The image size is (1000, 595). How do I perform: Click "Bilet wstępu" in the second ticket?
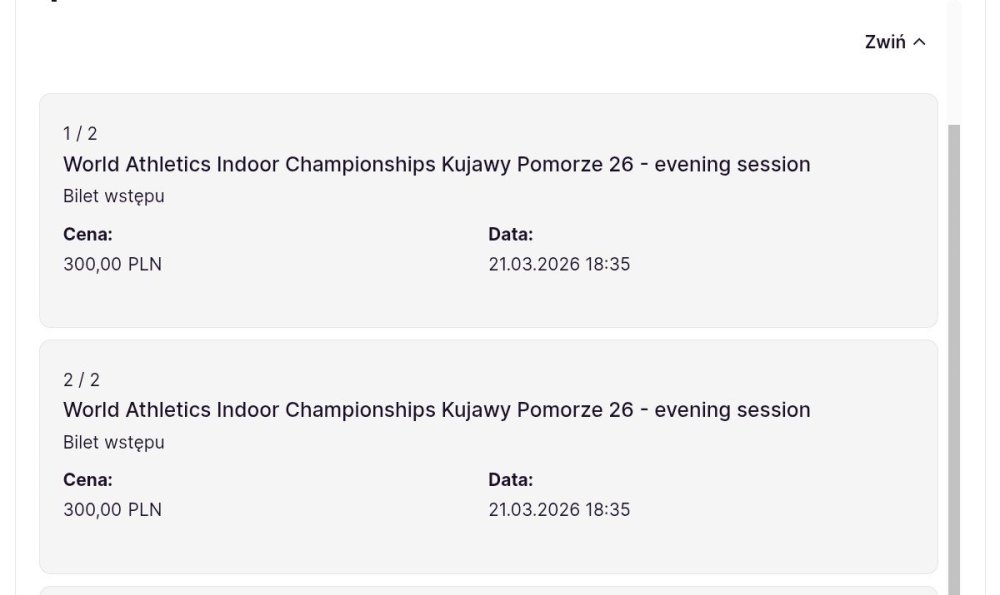[114, 442]
